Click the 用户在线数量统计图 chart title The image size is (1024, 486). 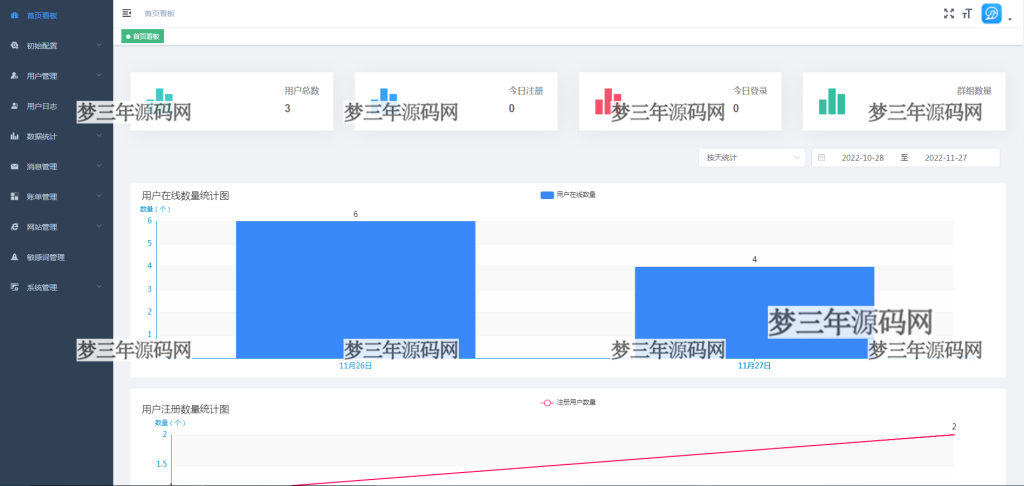point(185,195)
